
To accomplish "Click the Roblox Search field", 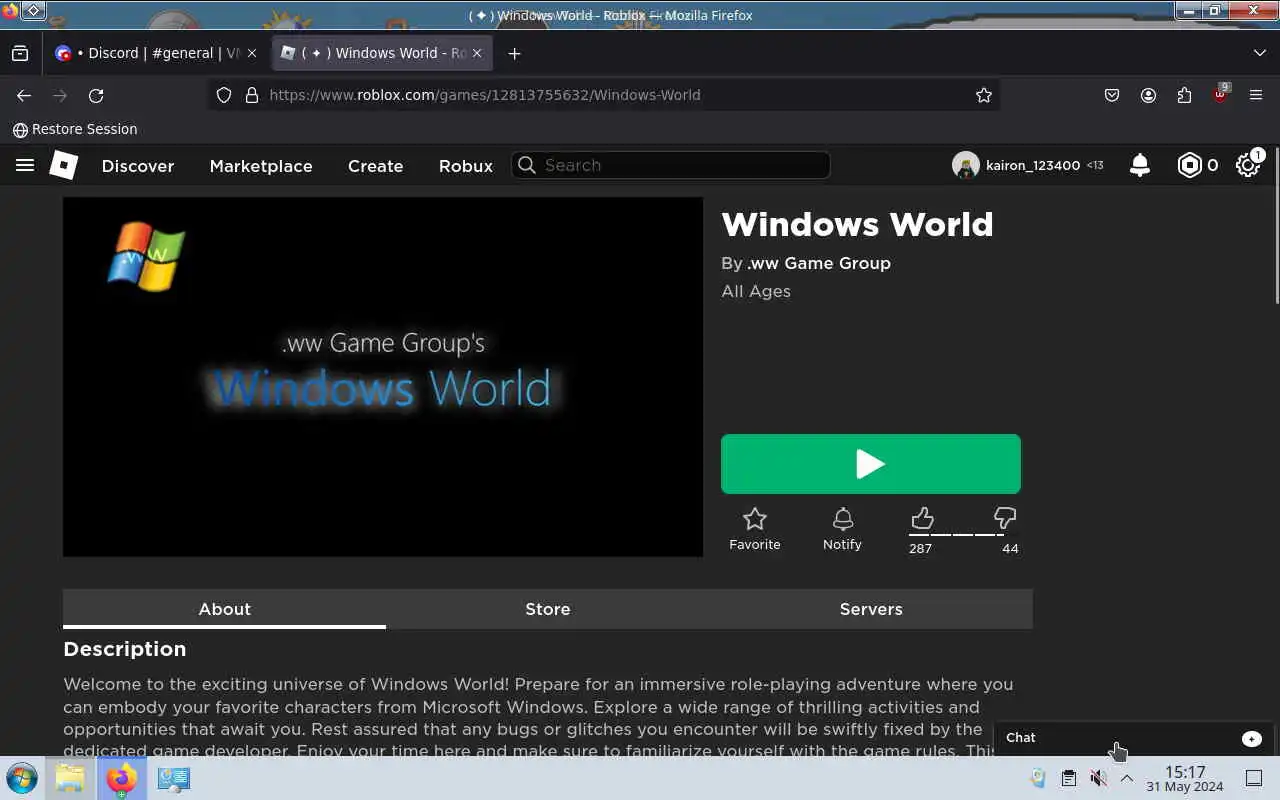I will pos(671,165).
